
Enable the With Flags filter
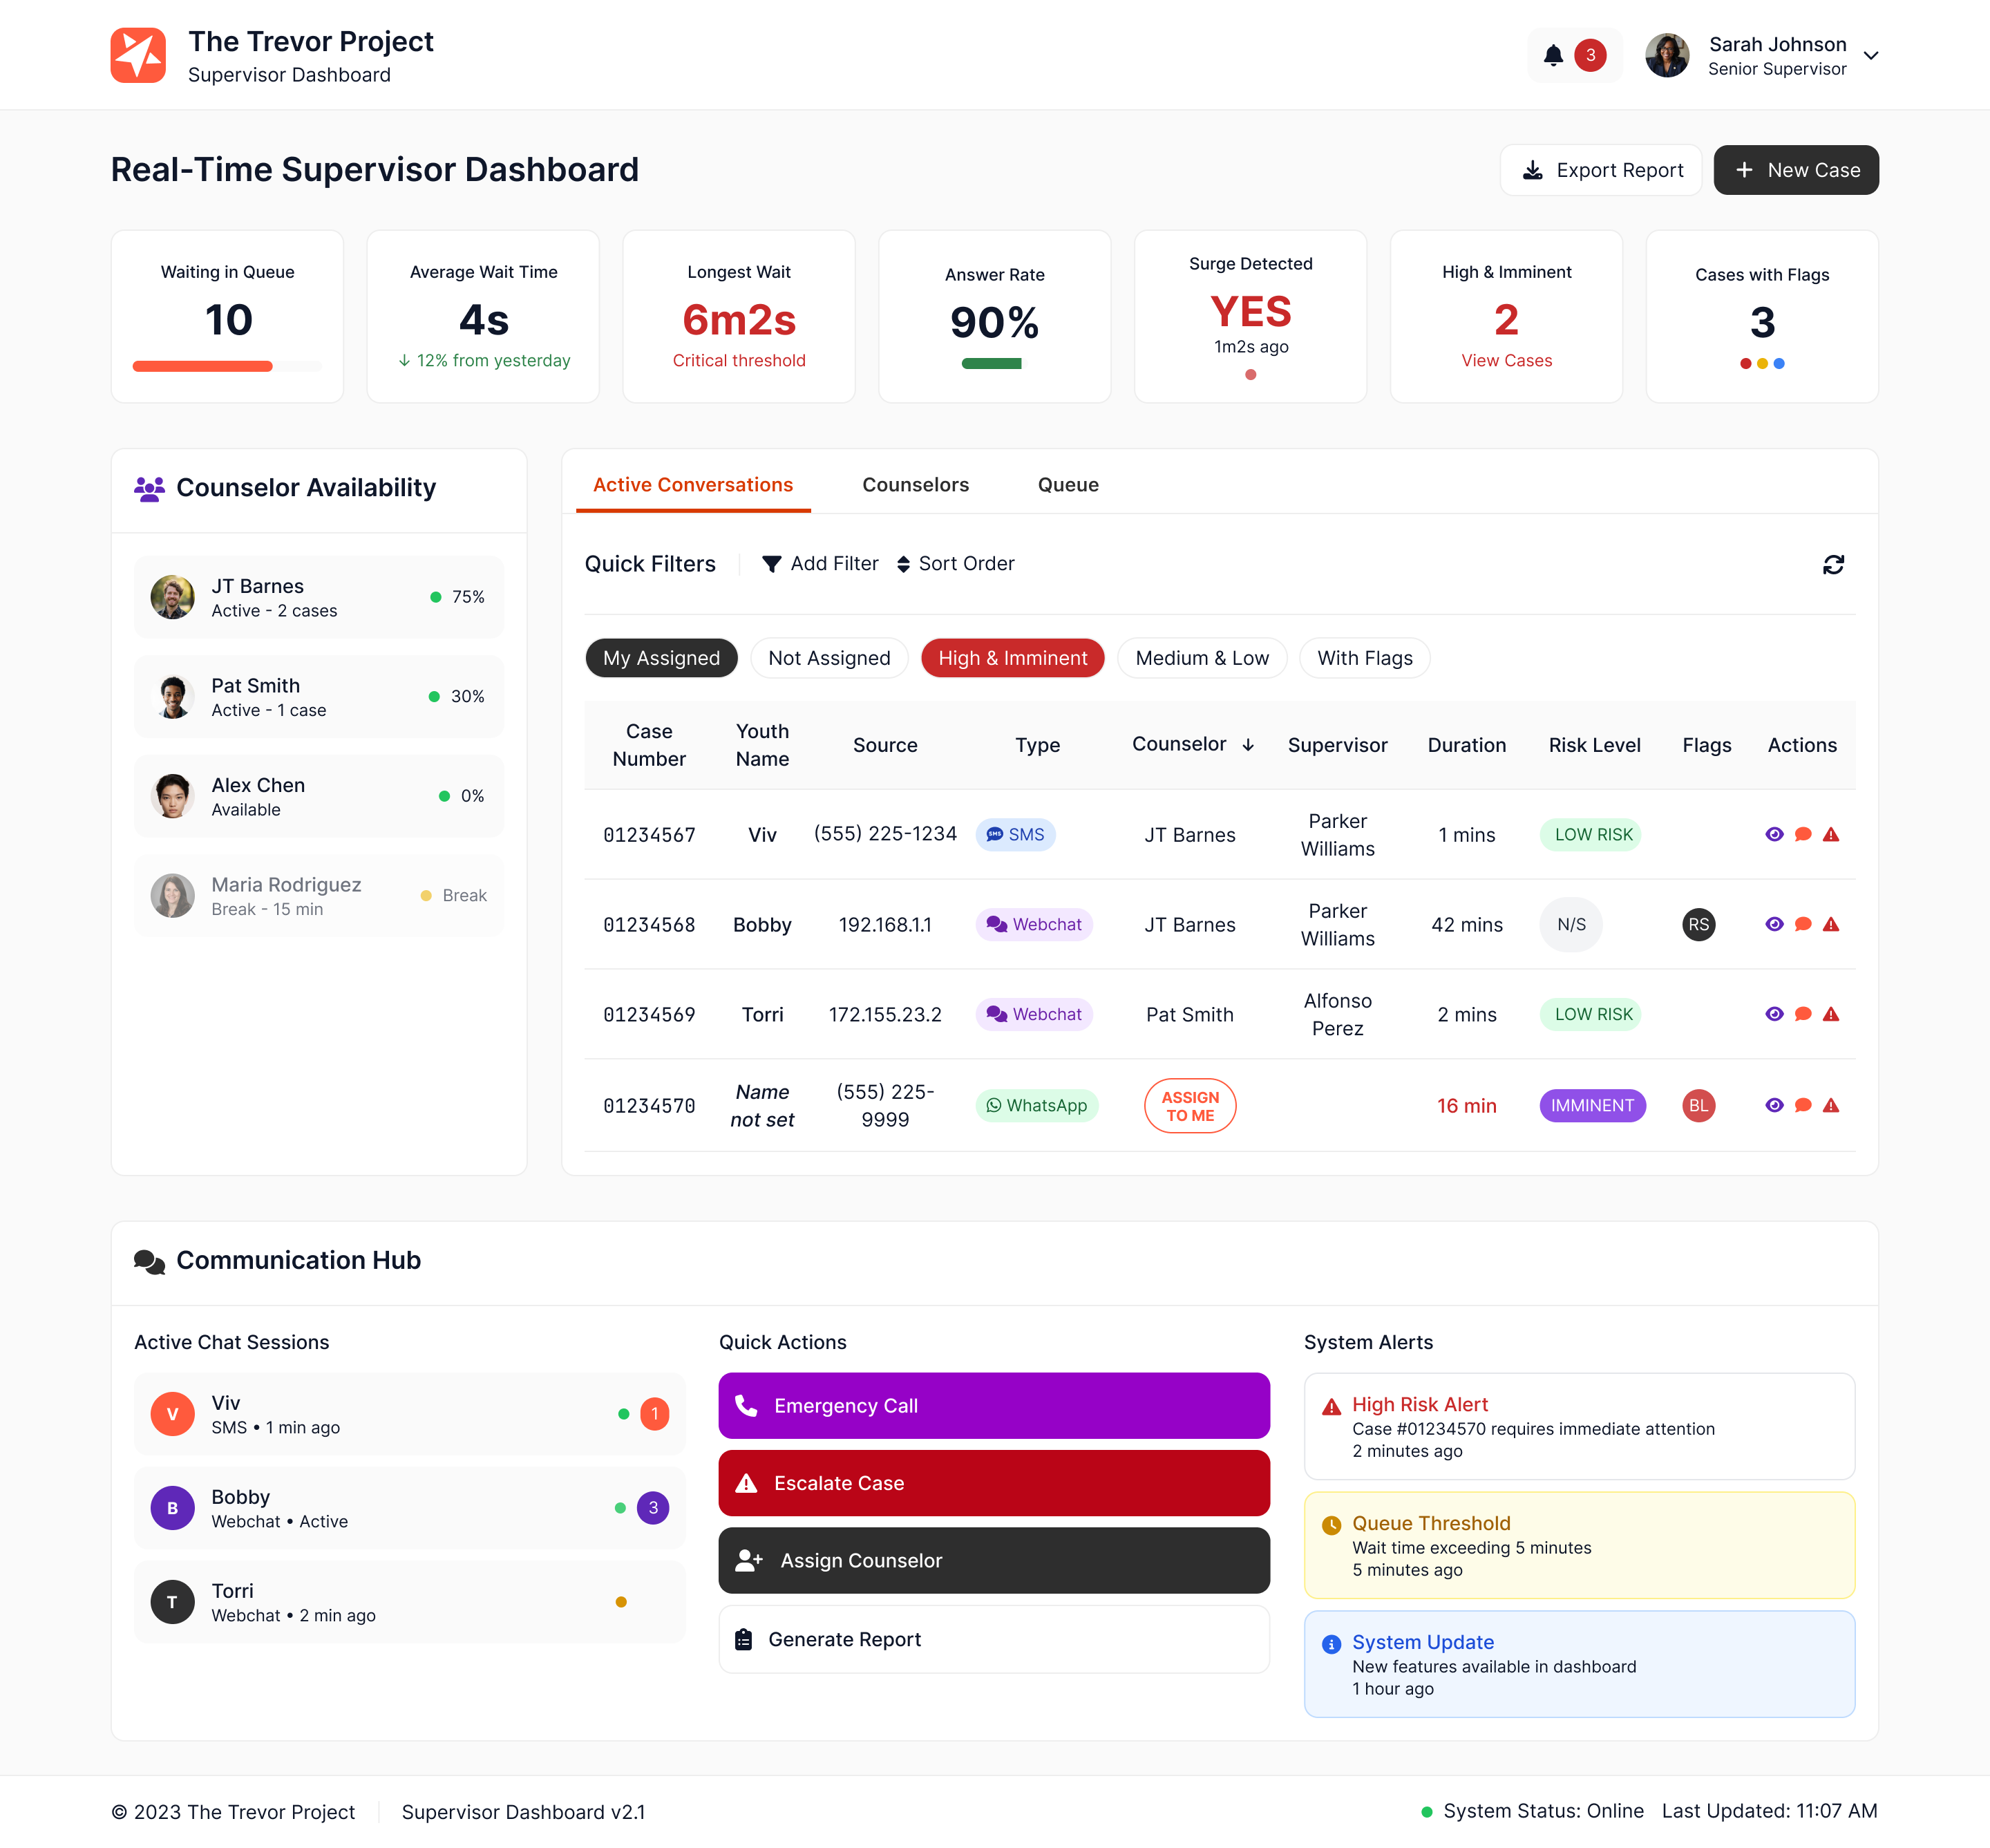point(1364,658)
